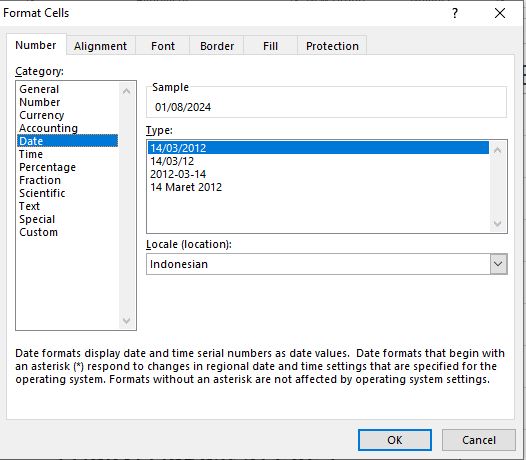This screenshot has width=526, height=460.
Task: Go to the Fill tab
Action: pyautogui.click(x=270, y=46)
